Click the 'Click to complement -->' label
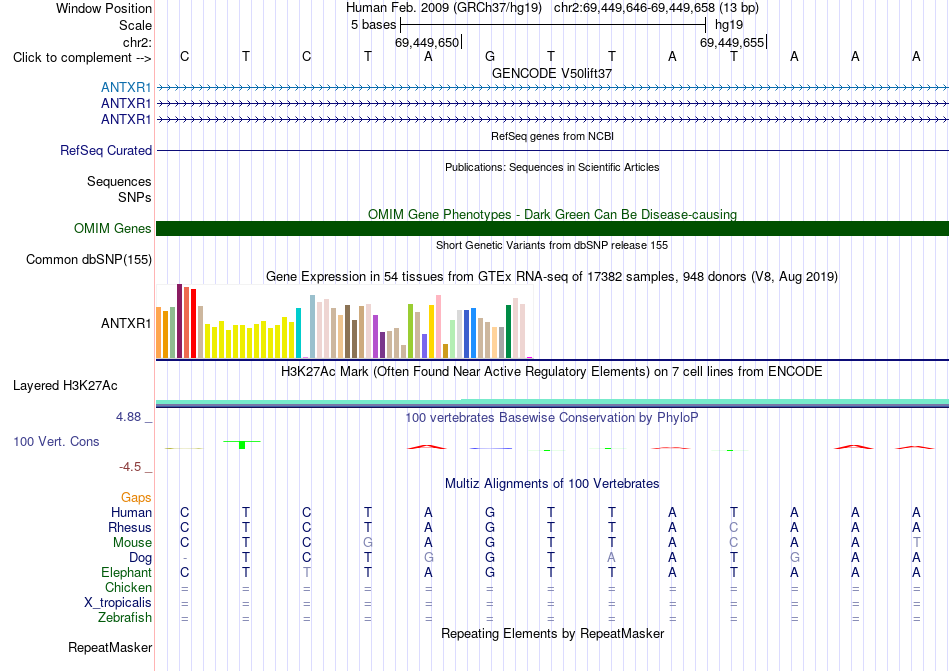The image size is (950, 671). [x=82, y=58]
